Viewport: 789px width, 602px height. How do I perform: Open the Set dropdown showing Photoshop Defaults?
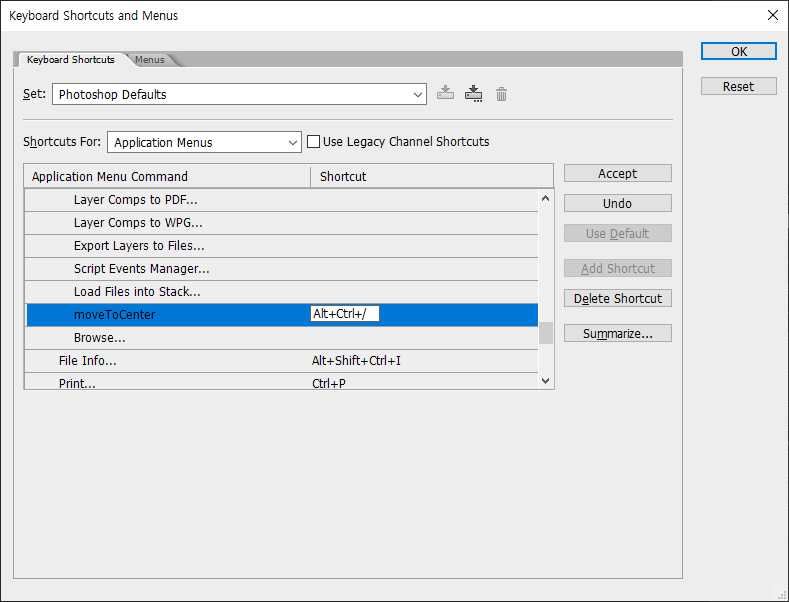pos(240,94)
